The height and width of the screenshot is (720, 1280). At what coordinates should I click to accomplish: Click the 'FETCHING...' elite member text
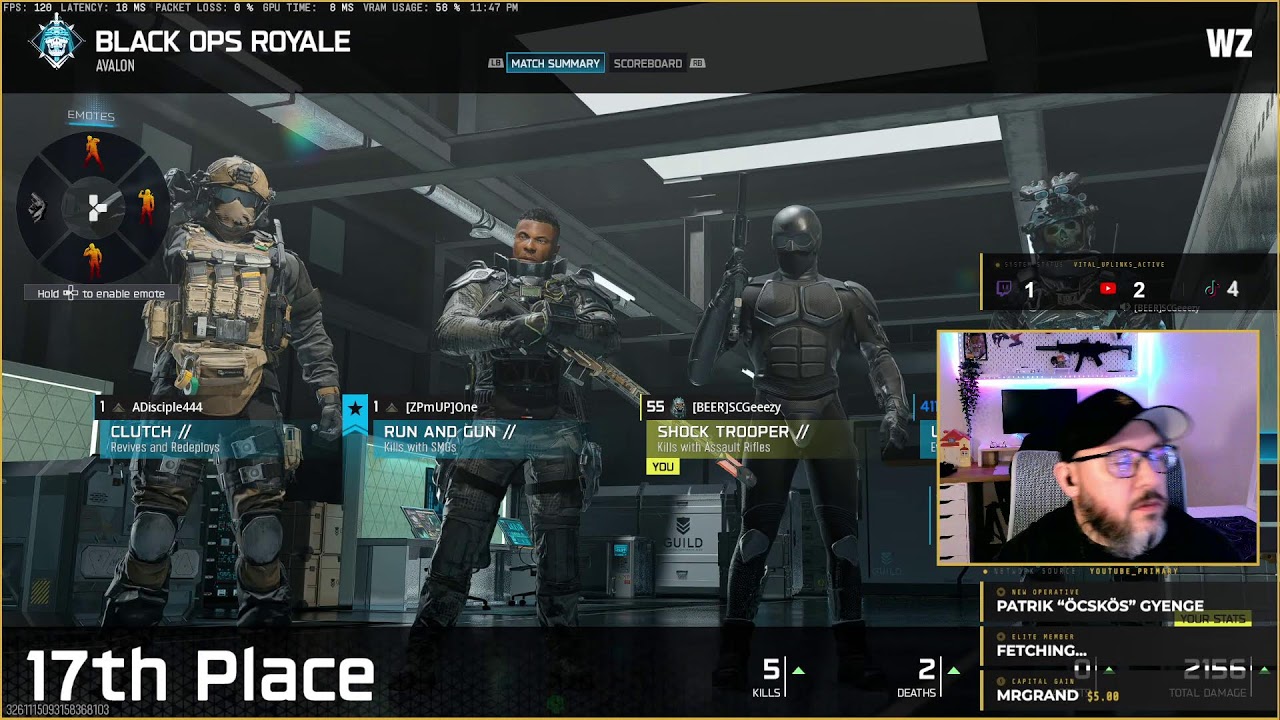[1041, 651]
